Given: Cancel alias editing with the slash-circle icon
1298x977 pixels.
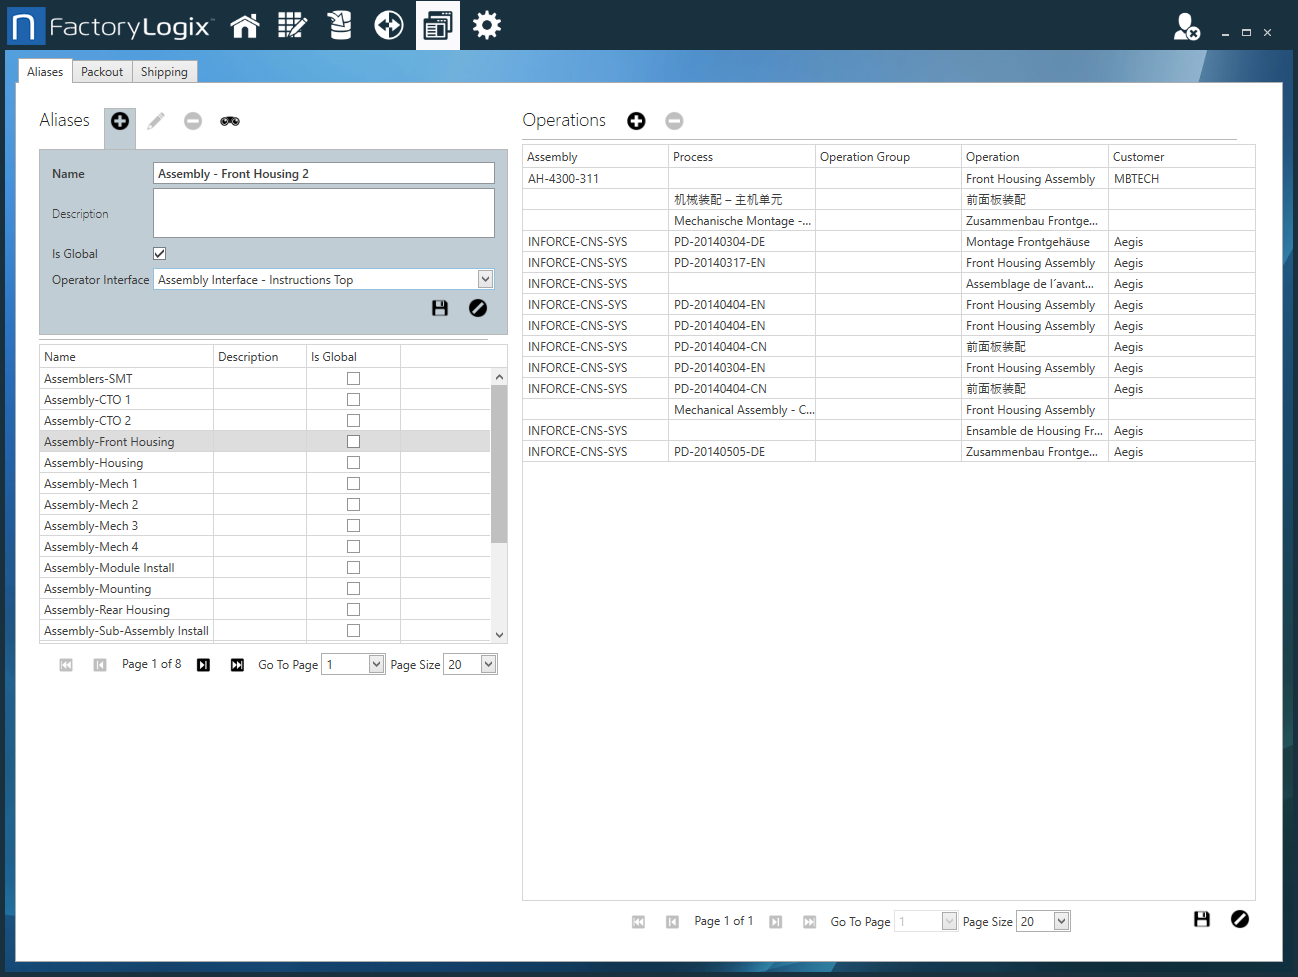Looking at the screenshot, I should click(478, 308).
